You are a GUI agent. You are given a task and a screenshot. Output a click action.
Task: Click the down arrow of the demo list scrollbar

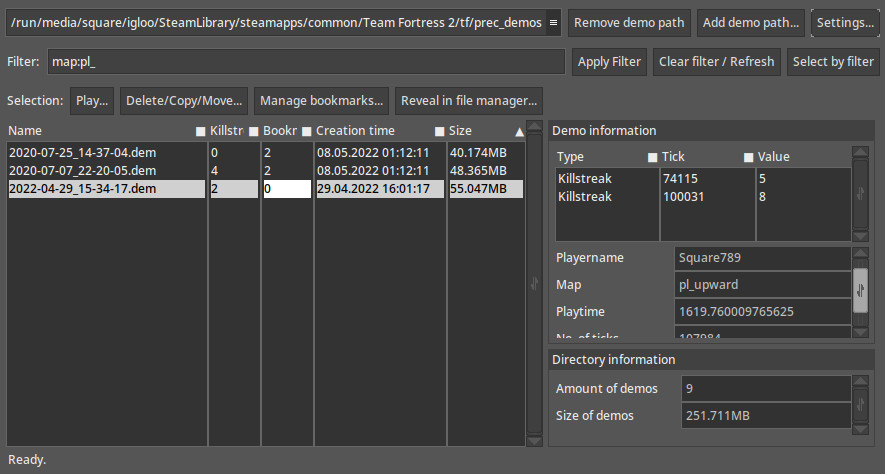tap(534, 441)
